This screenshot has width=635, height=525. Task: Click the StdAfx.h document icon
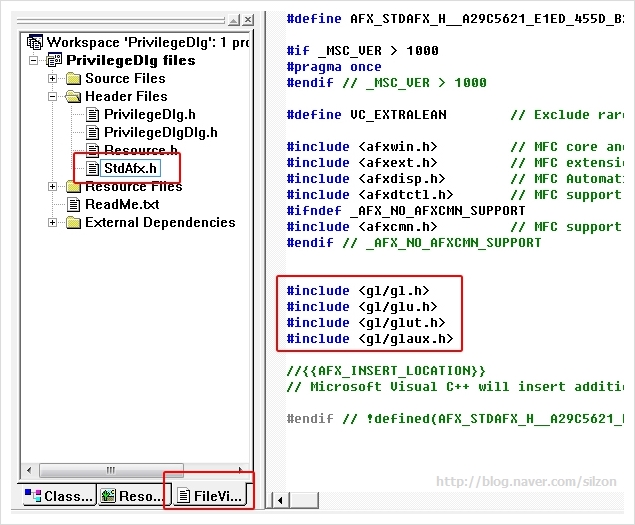[92, 168]
